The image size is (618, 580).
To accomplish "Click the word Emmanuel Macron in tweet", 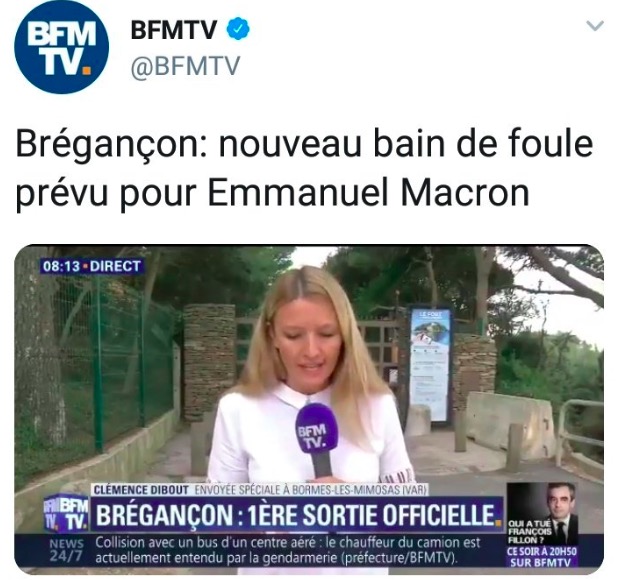I will click(368, 193).
